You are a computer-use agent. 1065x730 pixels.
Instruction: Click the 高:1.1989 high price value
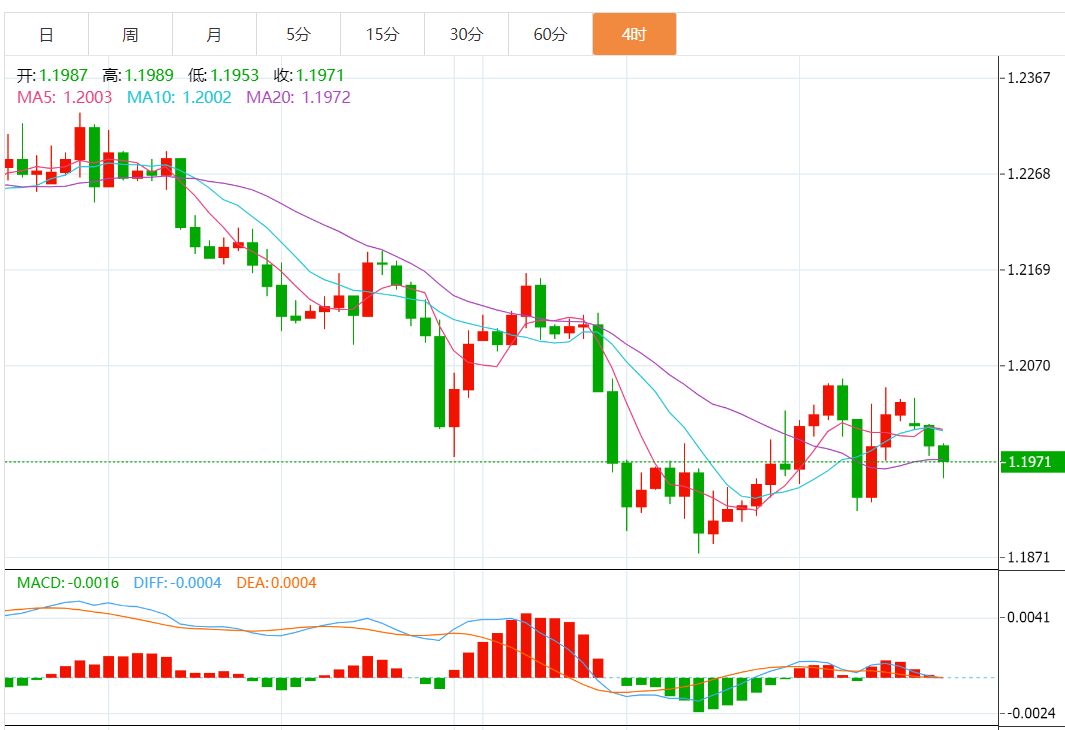(138, 75)
